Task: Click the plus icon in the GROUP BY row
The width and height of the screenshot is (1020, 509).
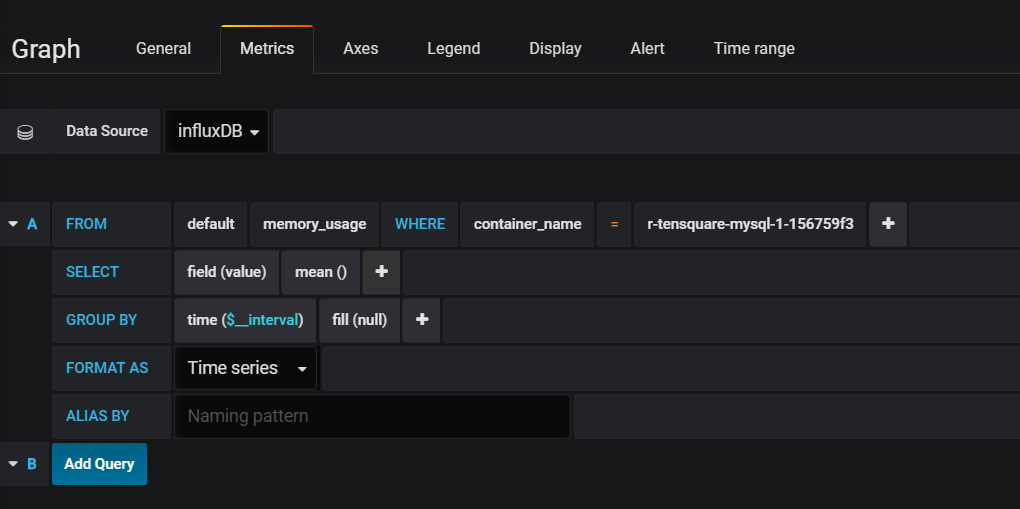Action: [422, 320]
